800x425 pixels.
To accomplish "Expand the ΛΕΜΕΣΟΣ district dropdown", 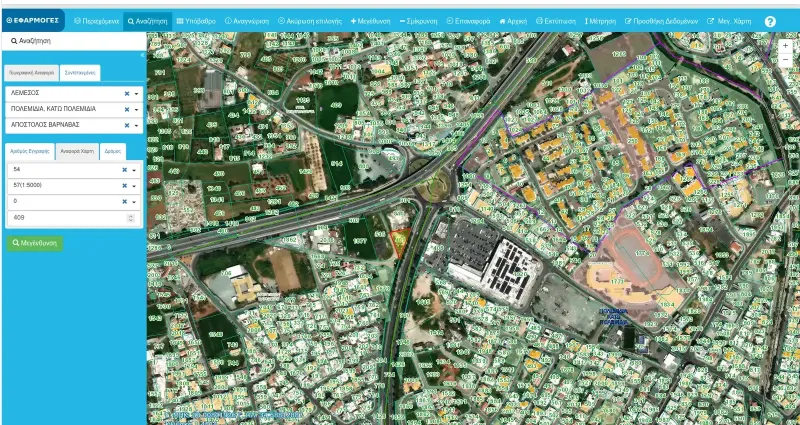I will (136, 94).
